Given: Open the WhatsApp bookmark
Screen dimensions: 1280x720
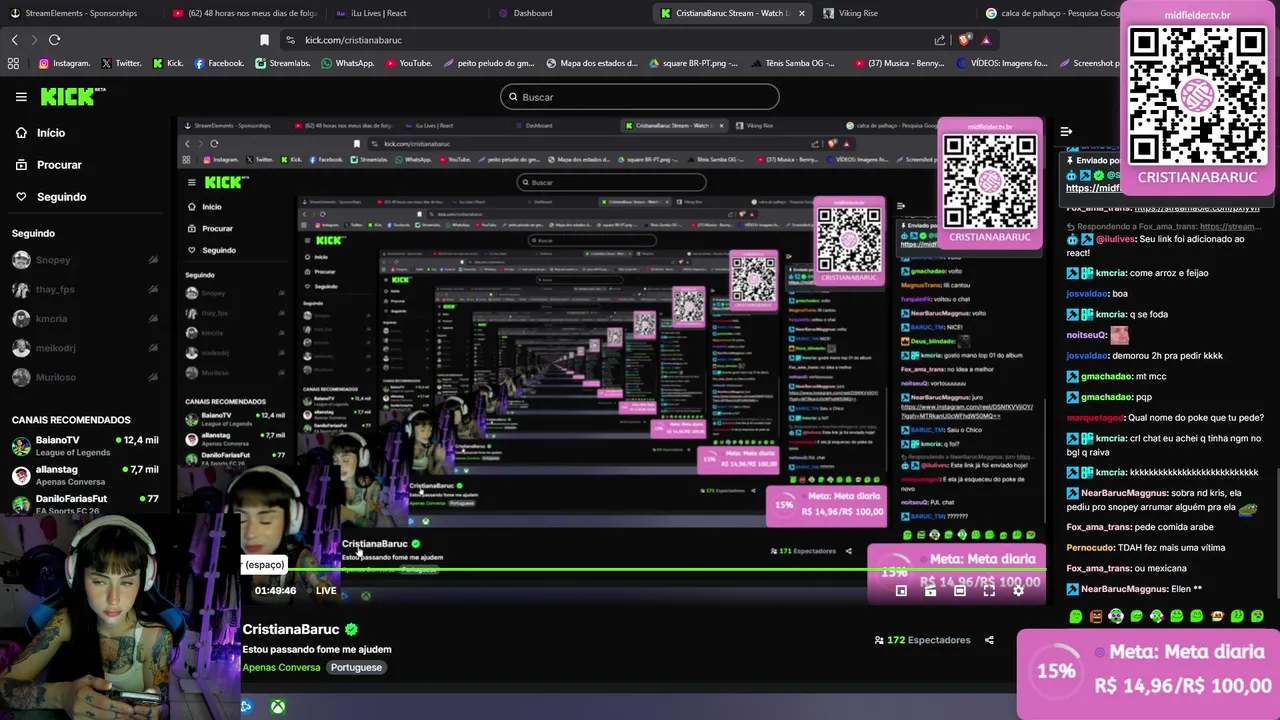Looking at the screenshot, I should 348,63.
